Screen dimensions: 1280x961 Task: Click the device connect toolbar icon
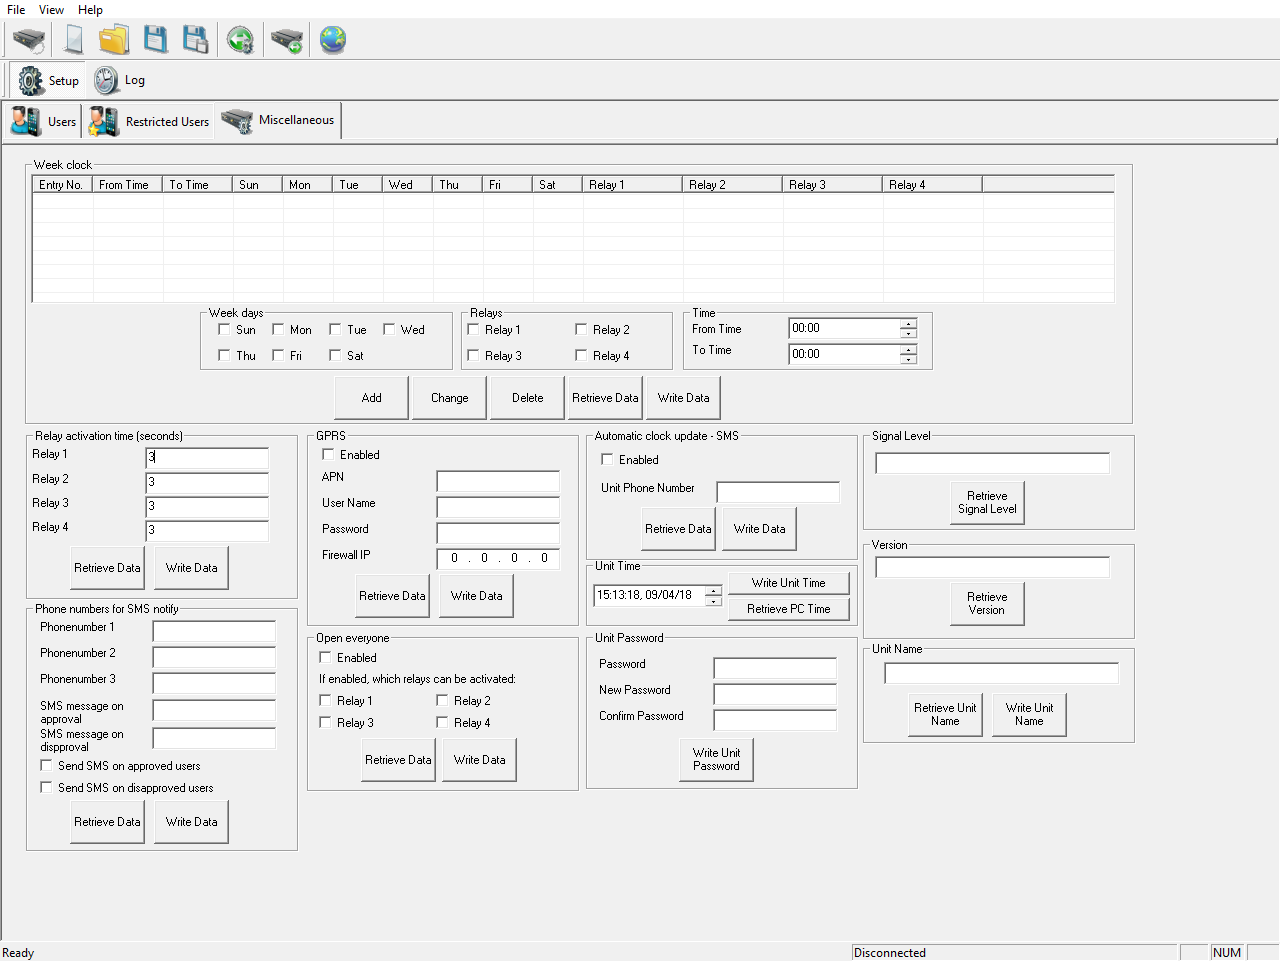pyautogui.click(x=29, y=40)
